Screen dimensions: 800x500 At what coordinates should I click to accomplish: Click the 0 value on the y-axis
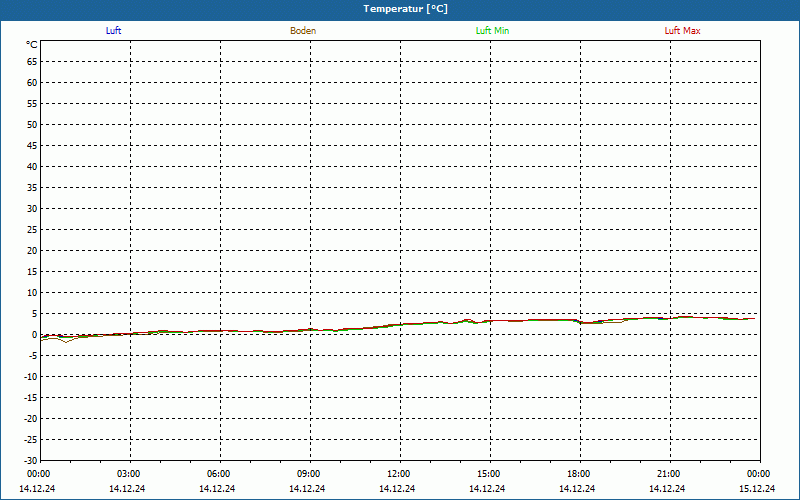point(35,335)
